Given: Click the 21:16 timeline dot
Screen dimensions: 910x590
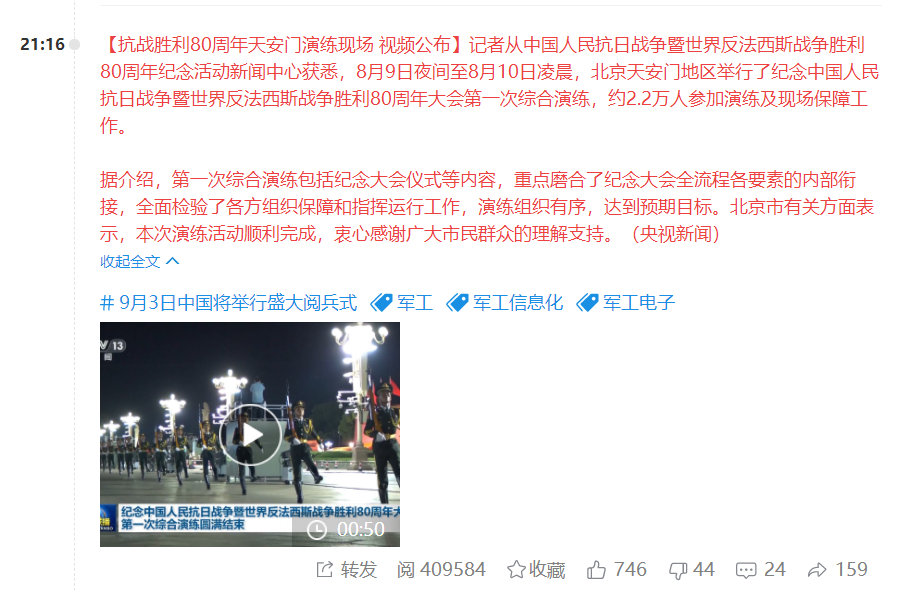Looking at the screenshot, I should pos(74,44).
